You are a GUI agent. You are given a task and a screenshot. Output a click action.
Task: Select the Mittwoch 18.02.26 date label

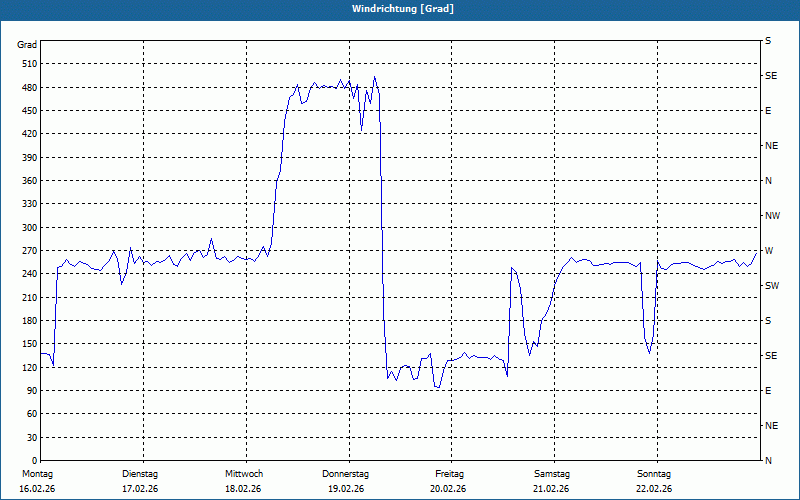point(243,481)
